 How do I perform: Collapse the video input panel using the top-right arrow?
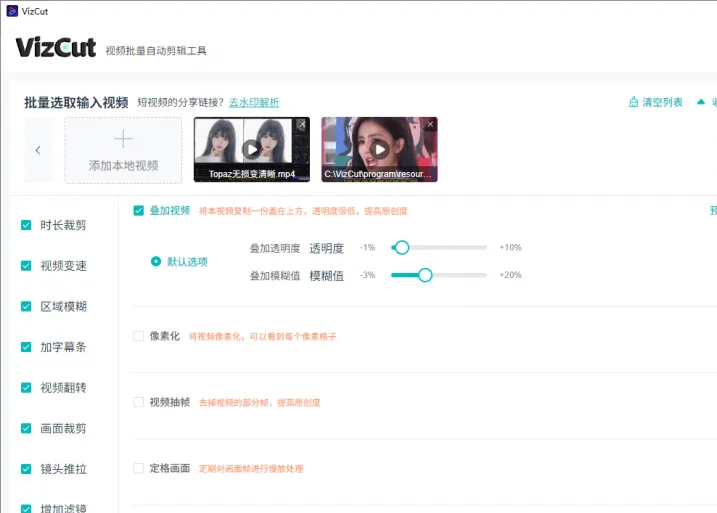pos(701,102)
